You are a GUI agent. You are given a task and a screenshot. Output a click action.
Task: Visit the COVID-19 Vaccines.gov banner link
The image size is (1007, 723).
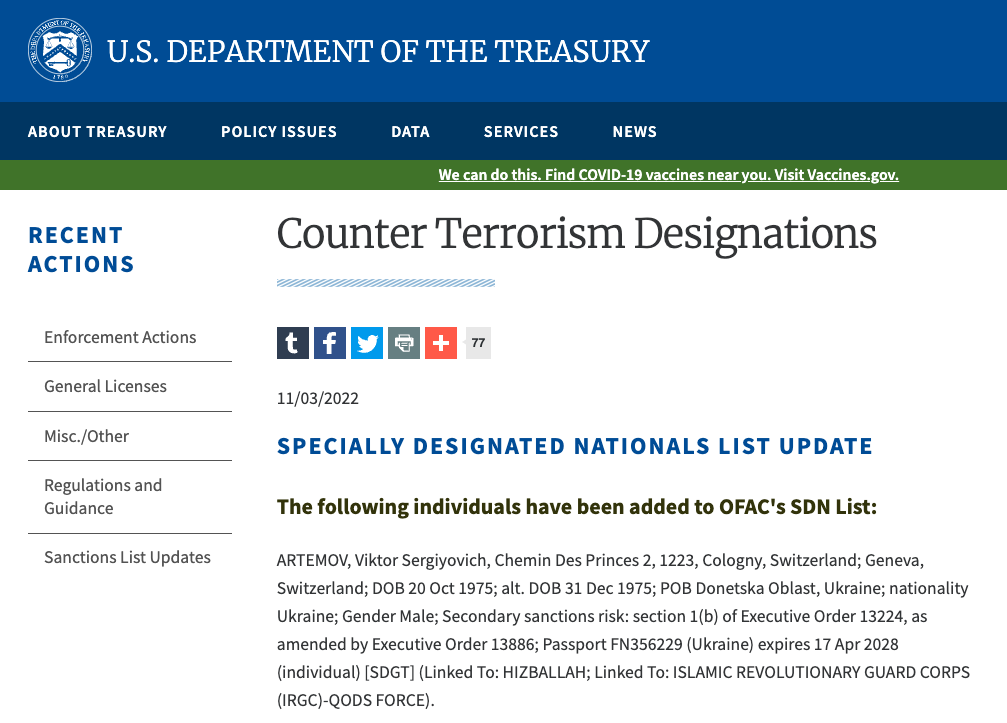point(668,175)
